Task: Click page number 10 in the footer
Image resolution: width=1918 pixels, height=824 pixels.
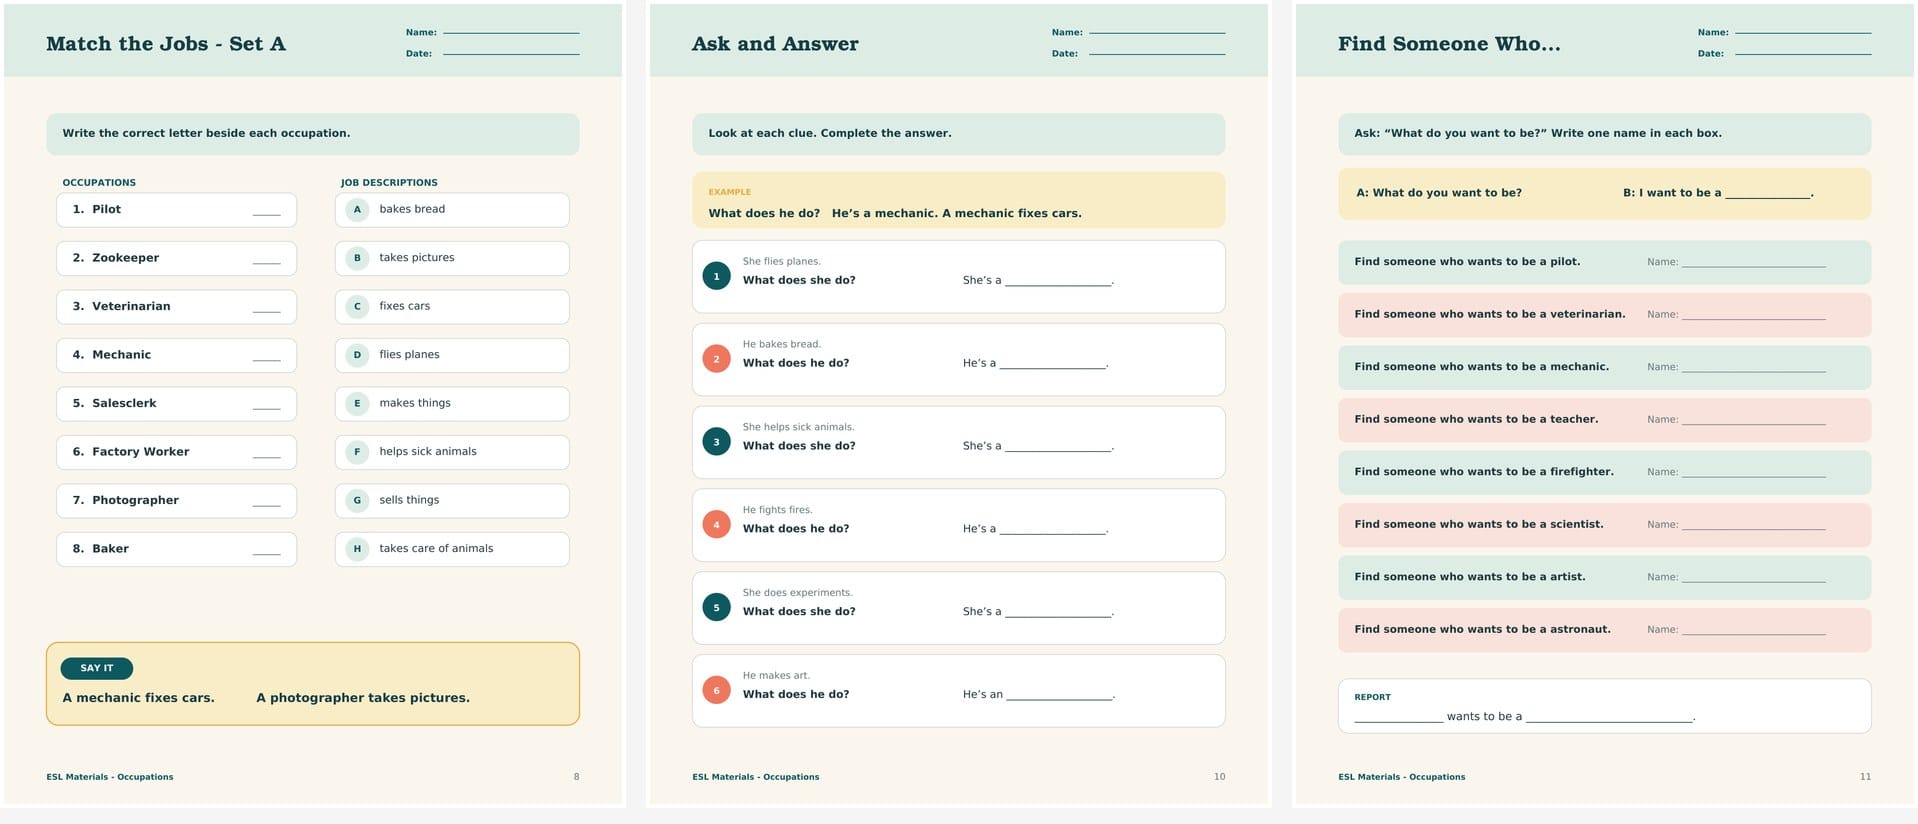Action: tap(1219, 777)
